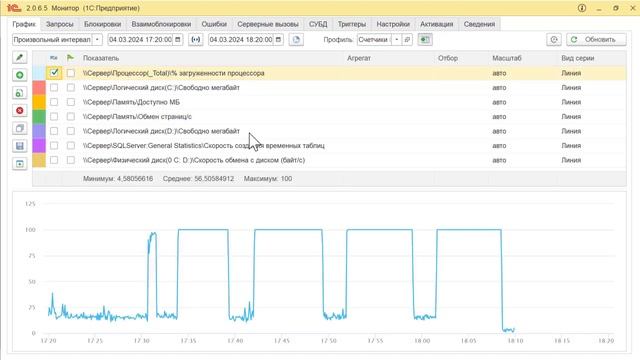640x360 pixels.
Task: Click the red color swatch of Логический диск(C:)
Action: click(39, 87)
